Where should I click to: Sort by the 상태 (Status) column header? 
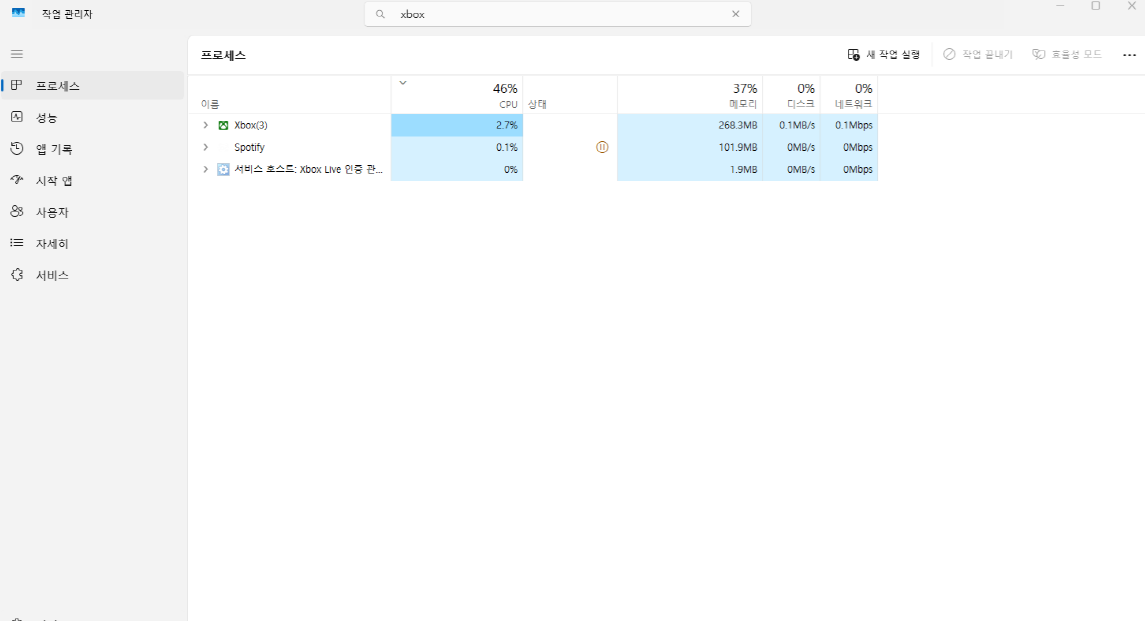pyautogui.click(x=570, y=95)
